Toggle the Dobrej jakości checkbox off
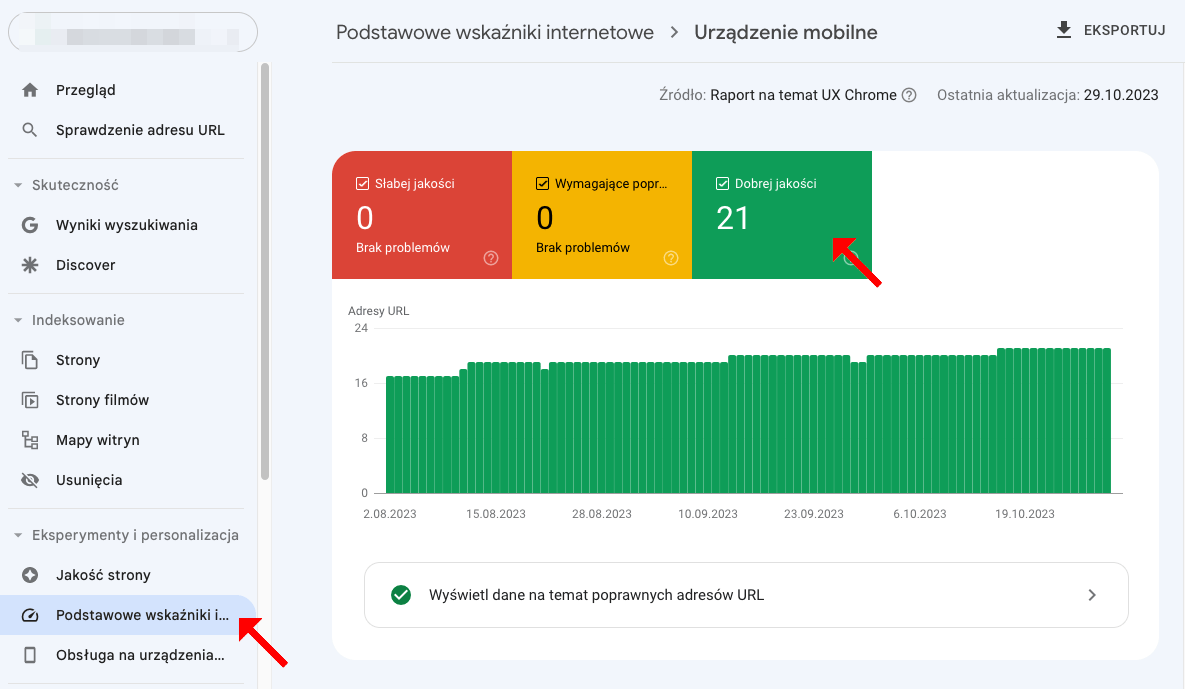This screenshot has height=689, width=1185. [721, 183]
